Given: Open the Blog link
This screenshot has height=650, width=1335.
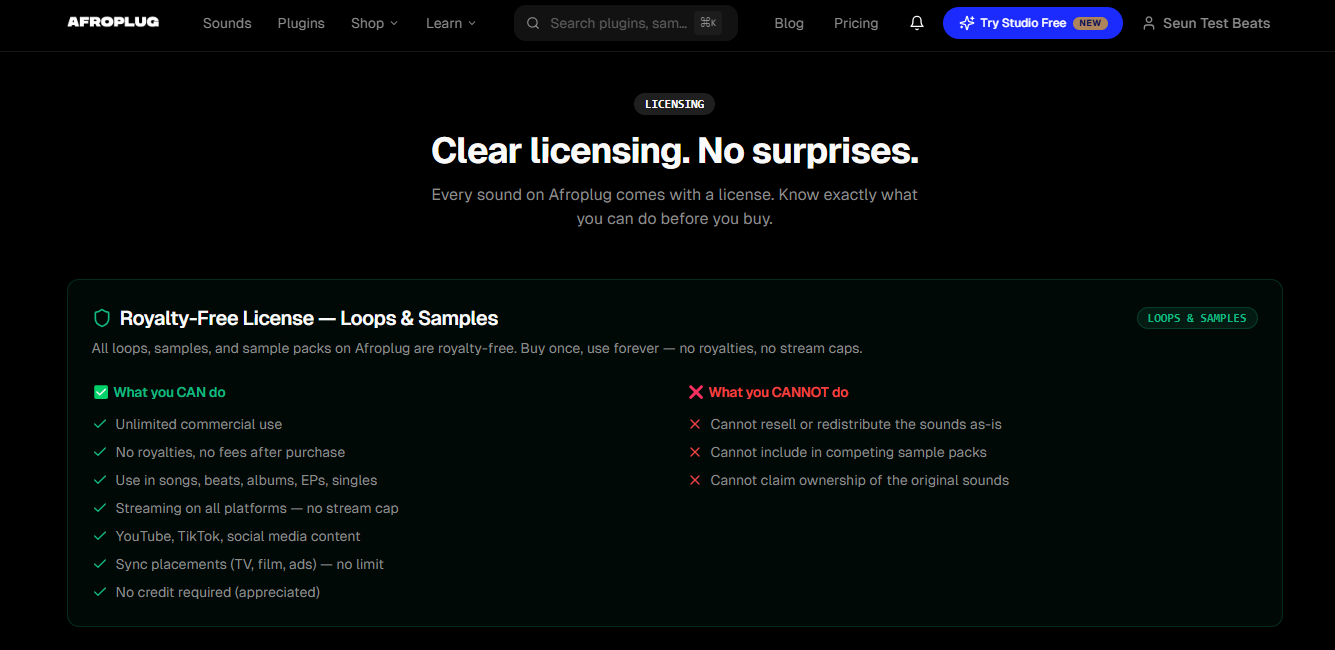Looking at the screenshot, I should pyautogui.click(x=789, y=23).
